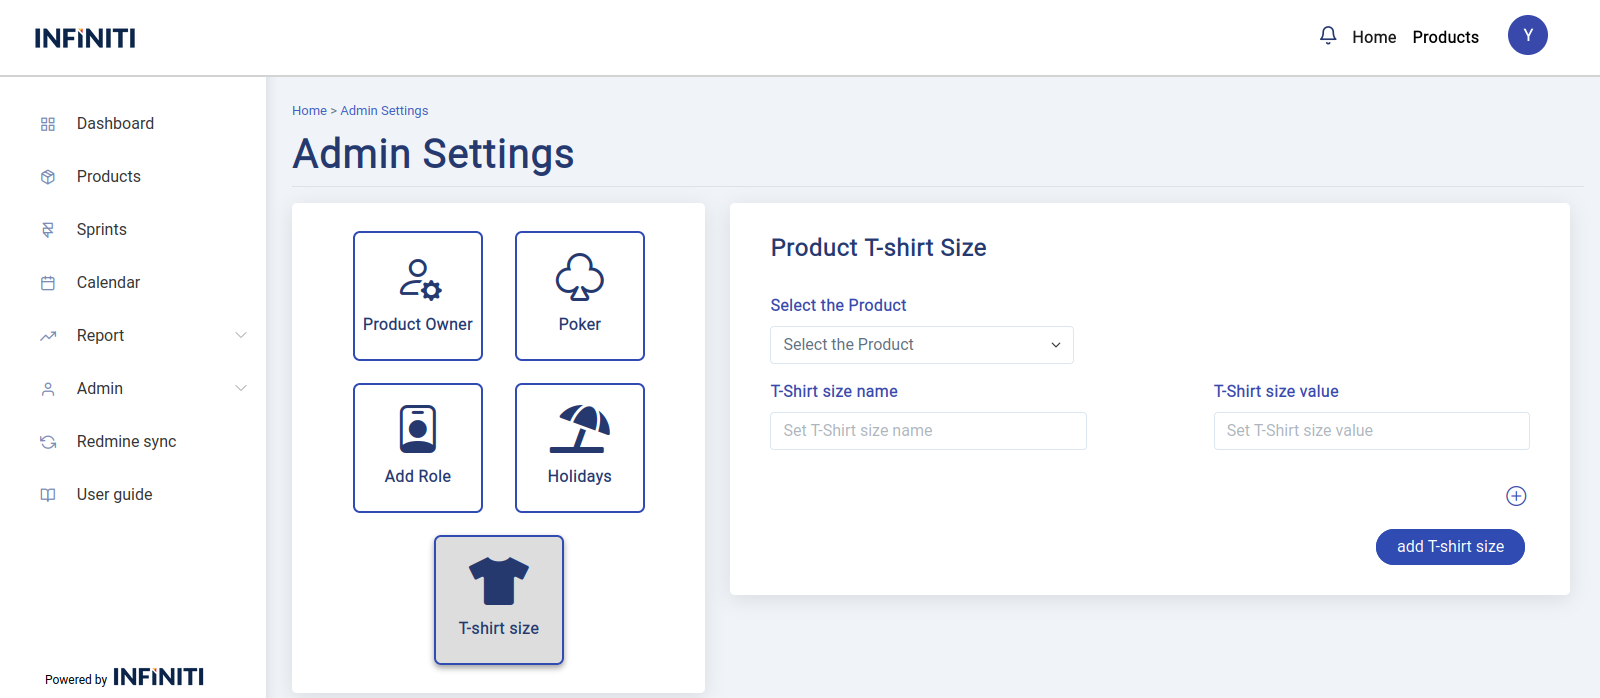Expand the Report sidebar submenu

click(240, 335)
